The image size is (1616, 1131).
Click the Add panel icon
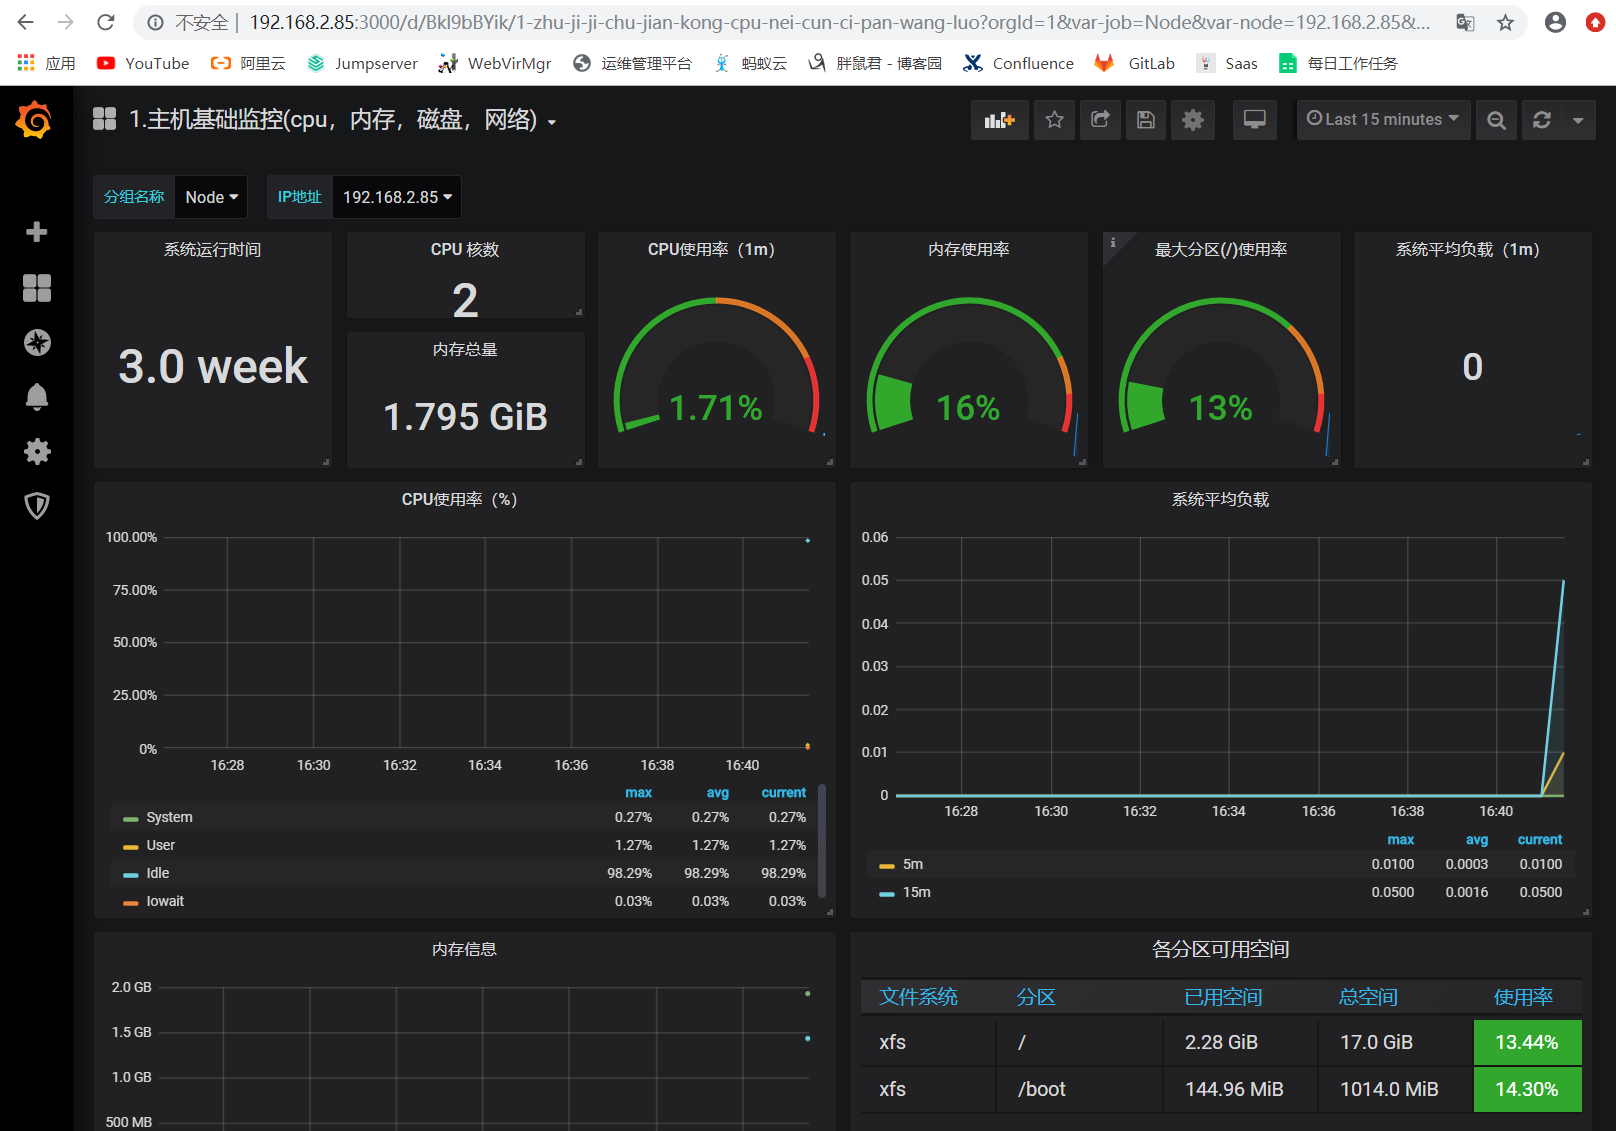tap(999, 120)
